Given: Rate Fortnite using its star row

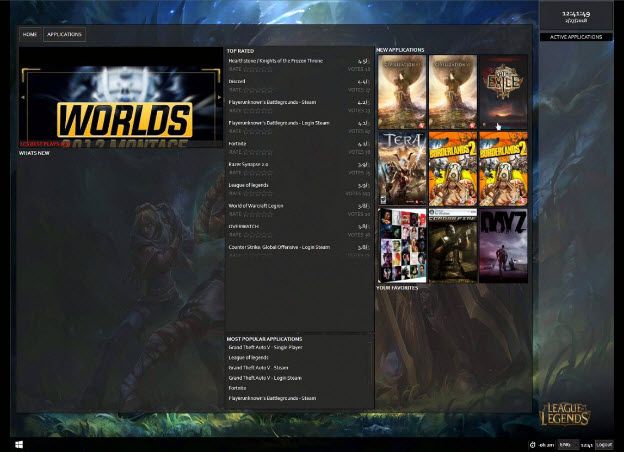Looking at the screenshot, I should 257,152.
